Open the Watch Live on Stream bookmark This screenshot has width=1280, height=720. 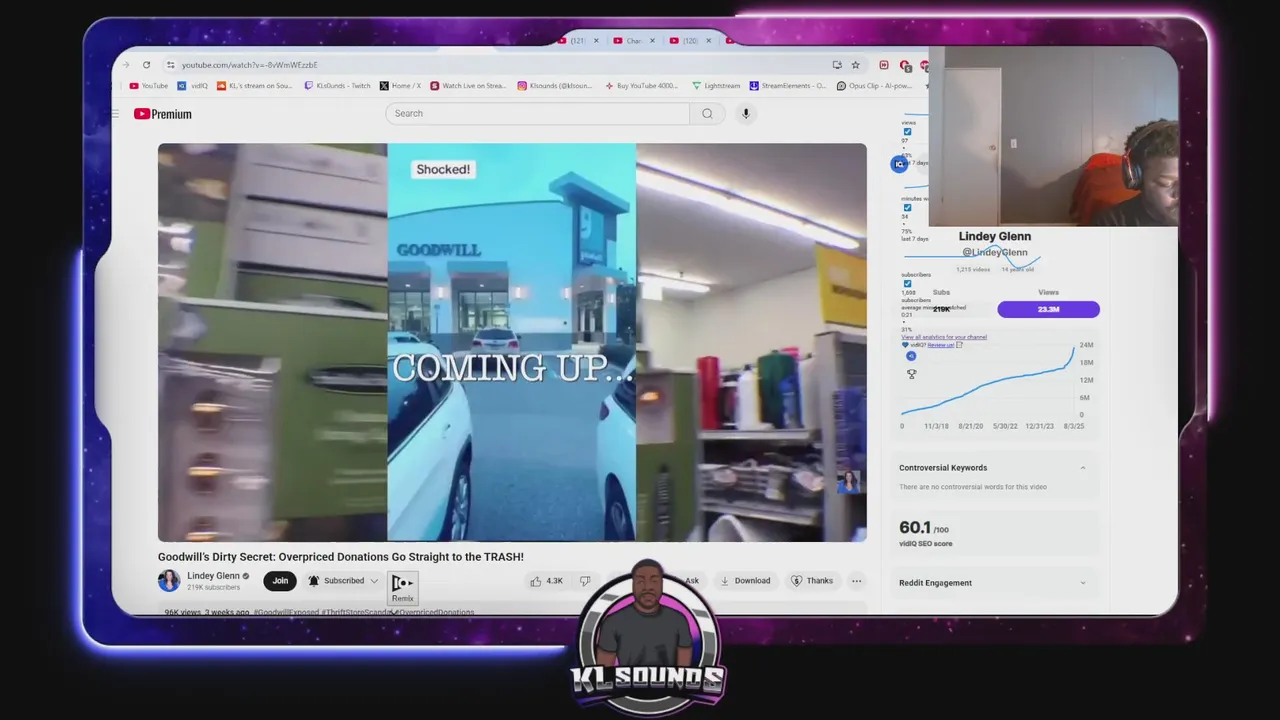468,86
